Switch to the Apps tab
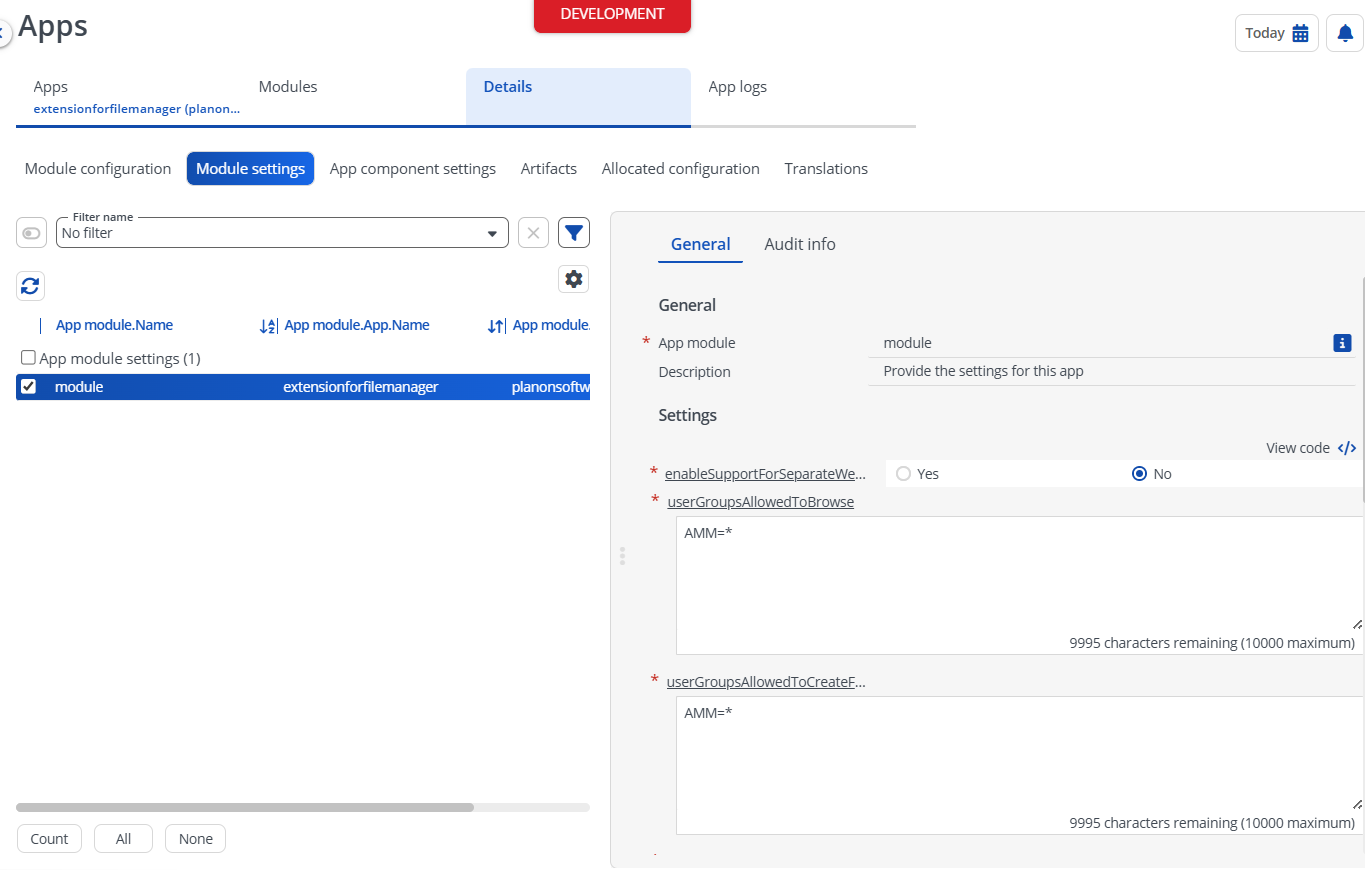 click(x=128, y=96)
